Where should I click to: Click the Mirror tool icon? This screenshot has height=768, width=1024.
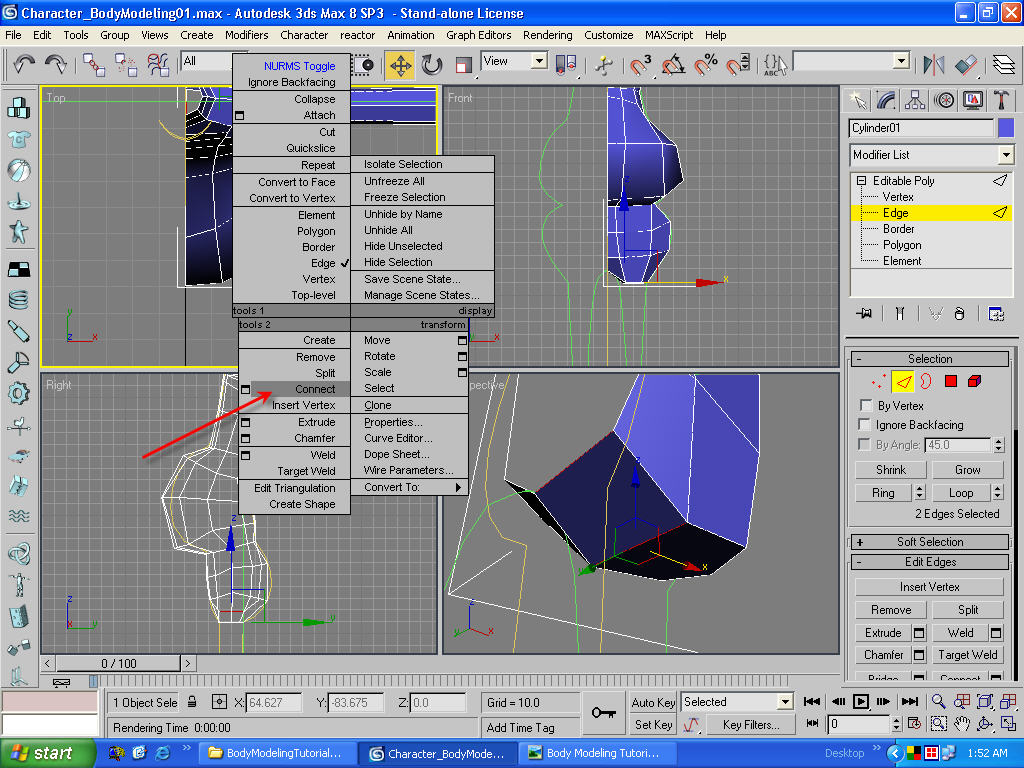click(933, 65)
